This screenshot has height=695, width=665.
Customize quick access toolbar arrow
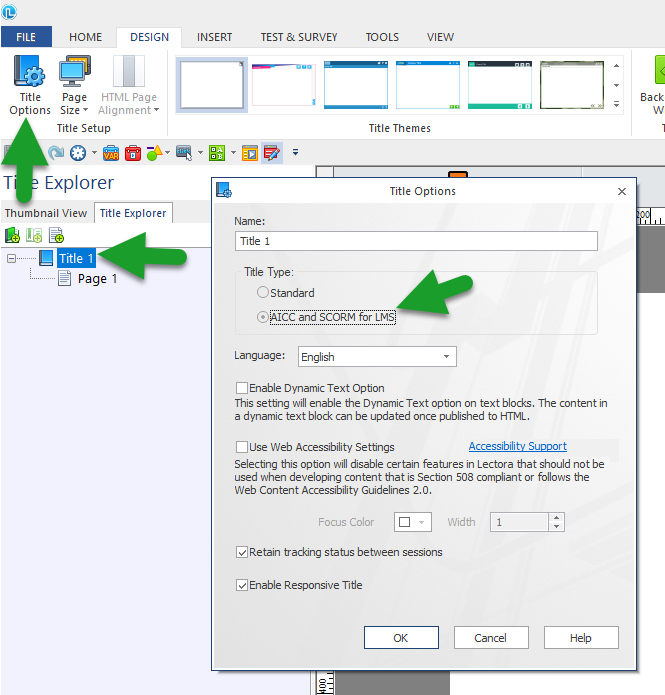point(295,153)
